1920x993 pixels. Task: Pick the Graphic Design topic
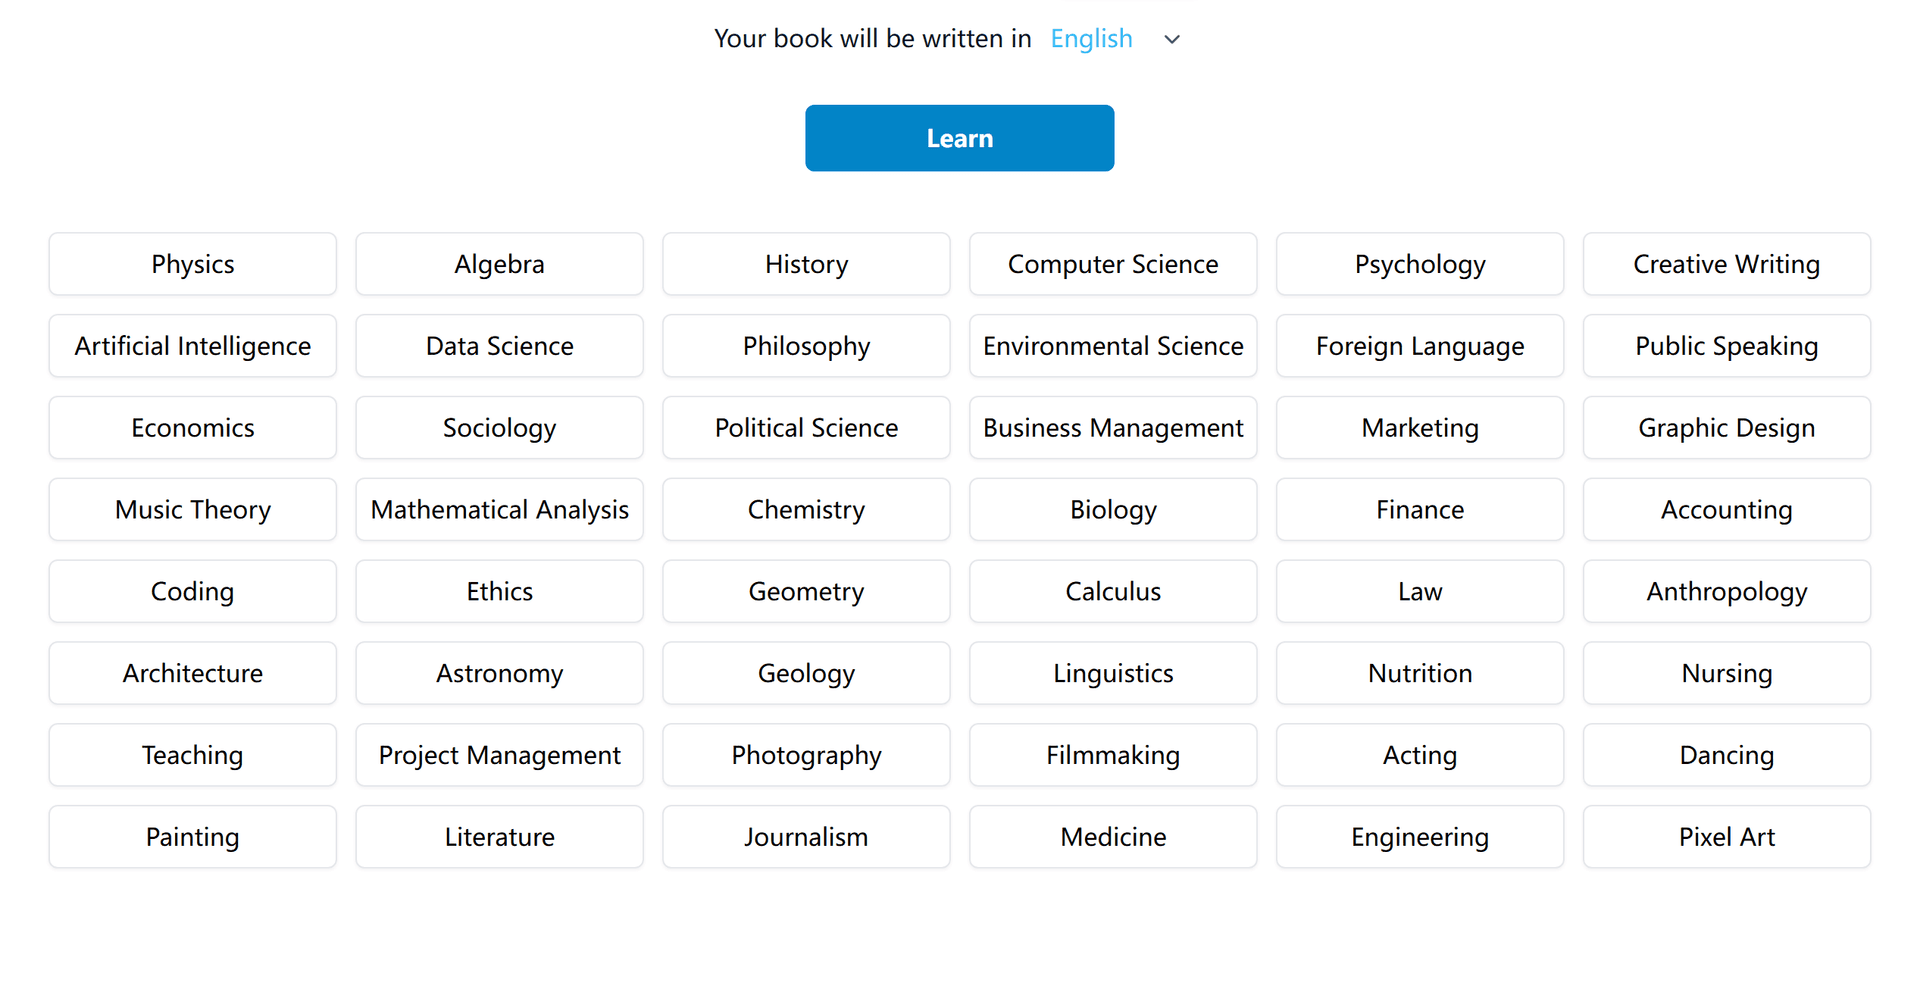click(x=1726, y=428)
